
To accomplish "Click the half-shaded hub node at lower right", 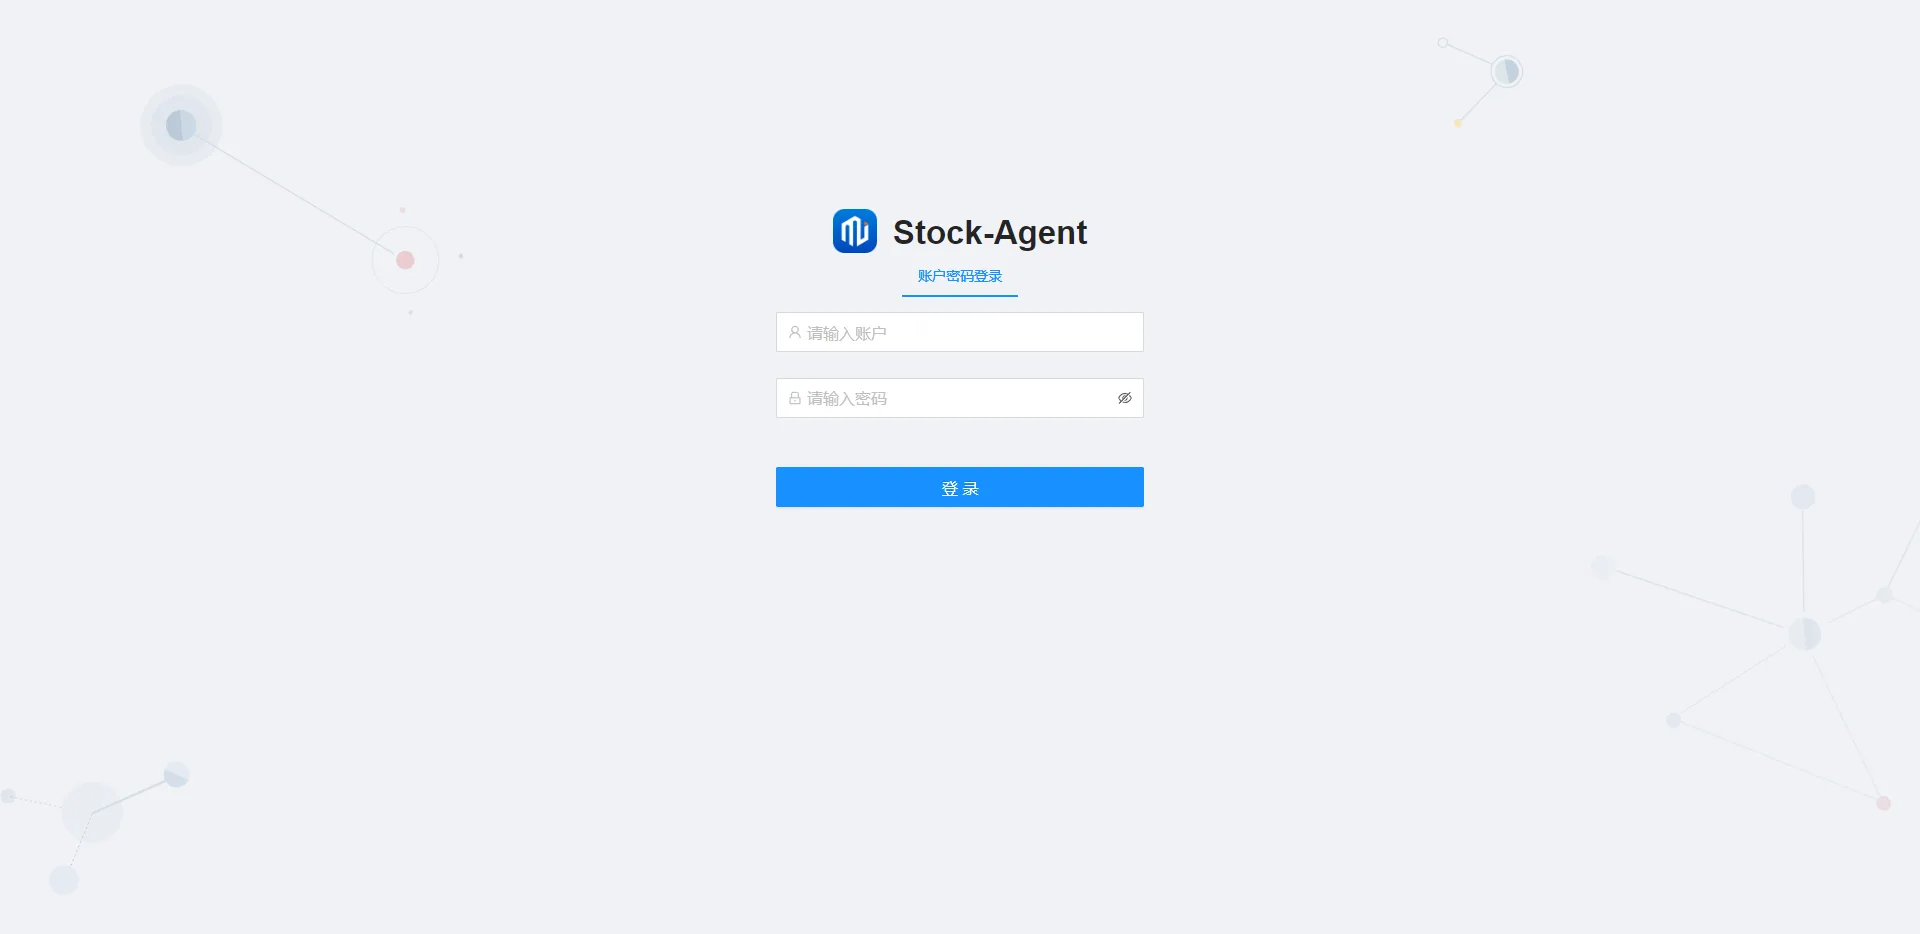I will coord(1804,634).
